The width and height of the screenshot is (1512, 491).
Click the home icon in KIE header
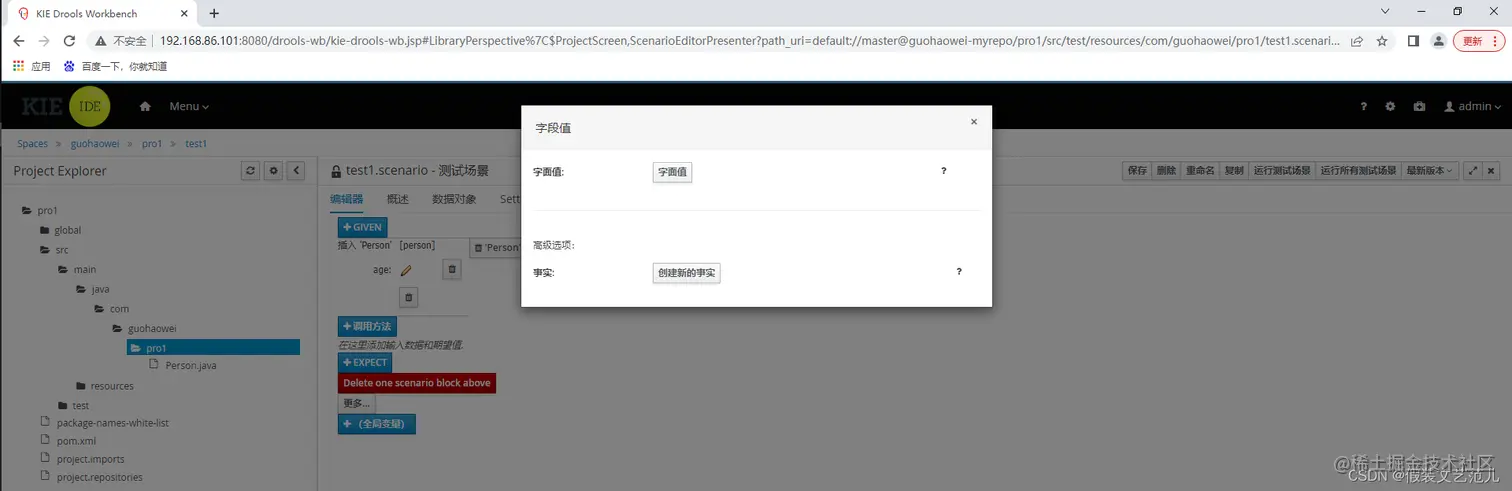pyautogui.click(x=146, y=106)
